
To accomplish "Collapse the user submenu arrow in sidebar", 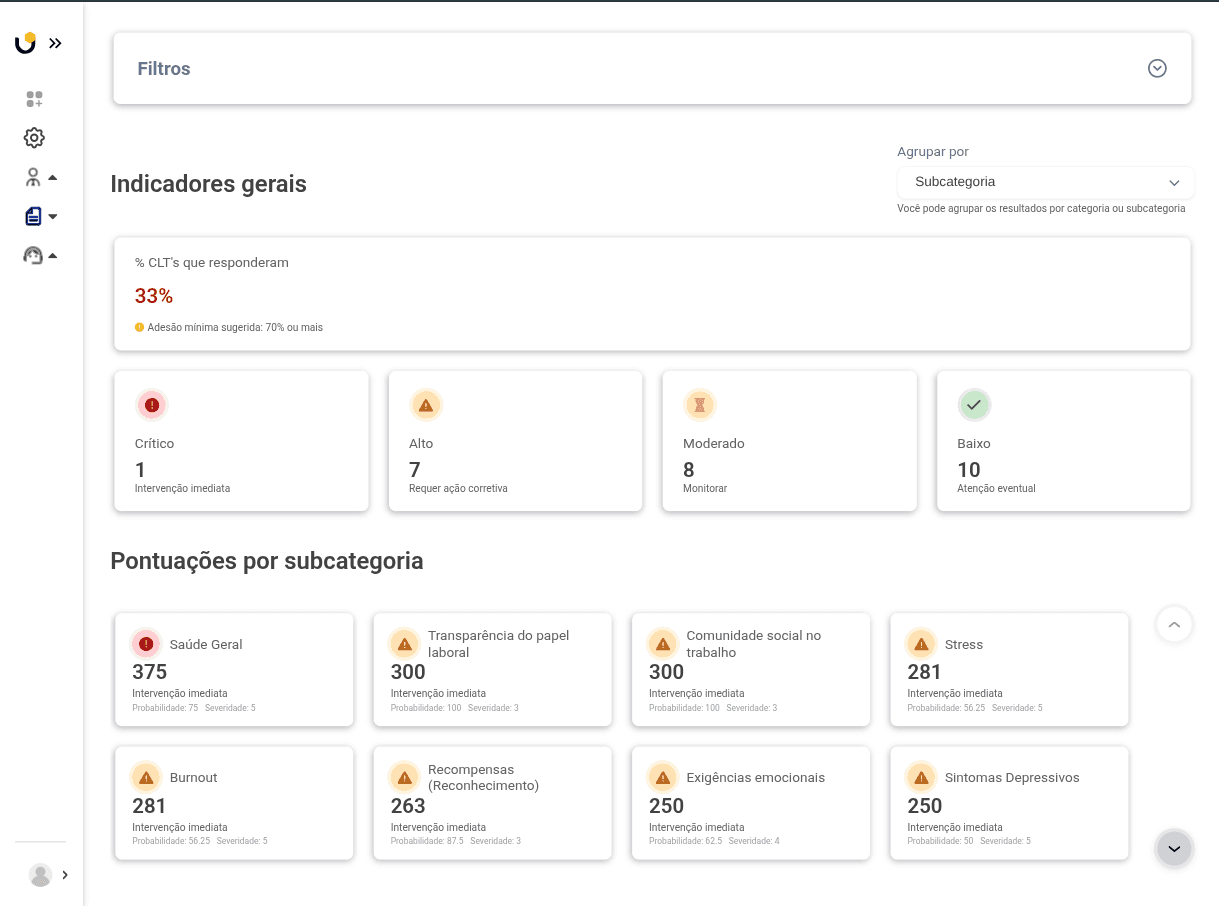I will coord(52,177).
